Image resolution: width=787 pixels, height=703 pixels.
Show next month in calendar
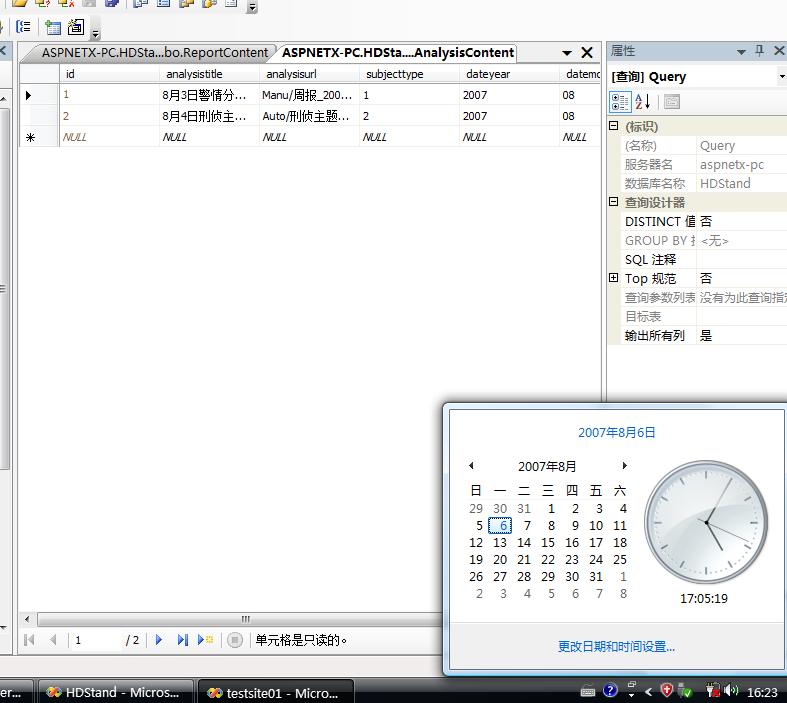624,466
